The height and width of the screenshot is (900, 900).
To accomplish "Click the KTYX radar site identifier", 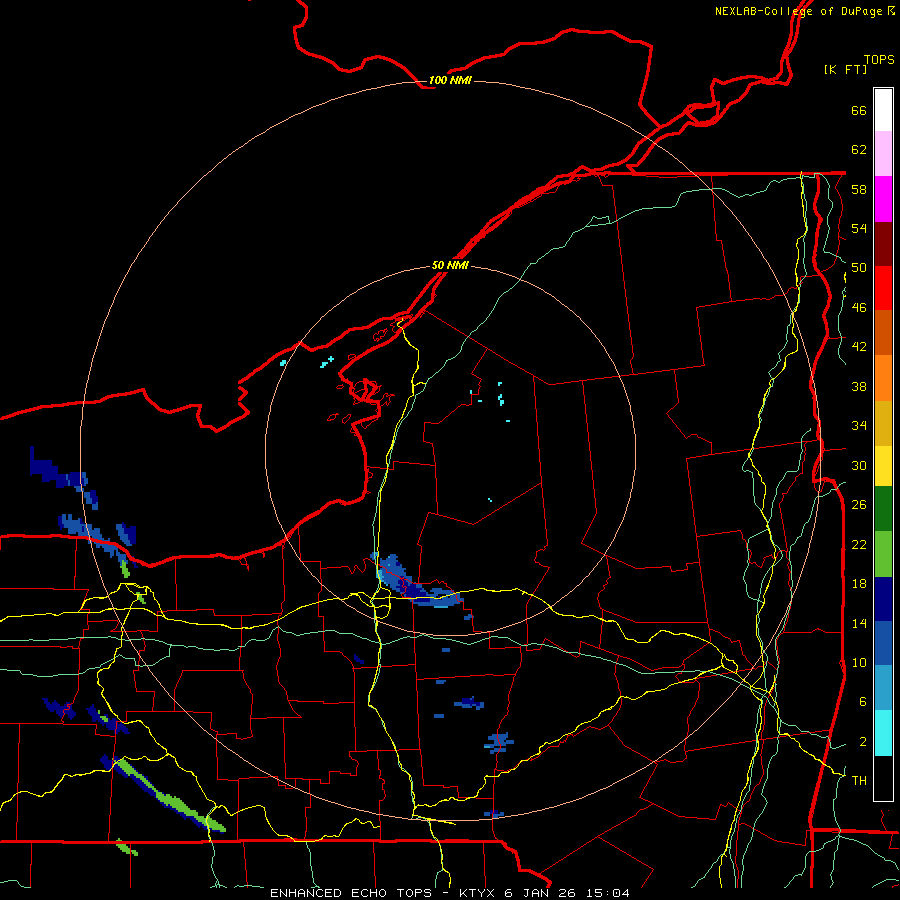I will click(479, 893).
